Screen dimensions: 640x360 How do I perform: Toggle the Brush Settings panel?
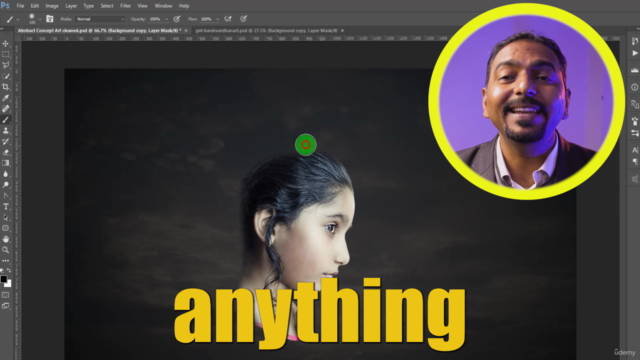click(x=50, y=19)
